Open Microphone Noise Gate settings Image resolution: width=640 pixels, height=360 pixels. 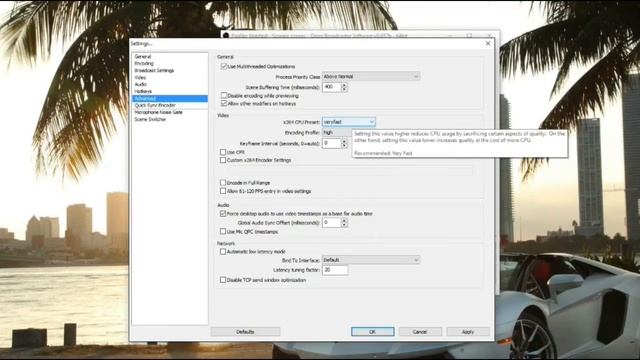pos(159,112)
